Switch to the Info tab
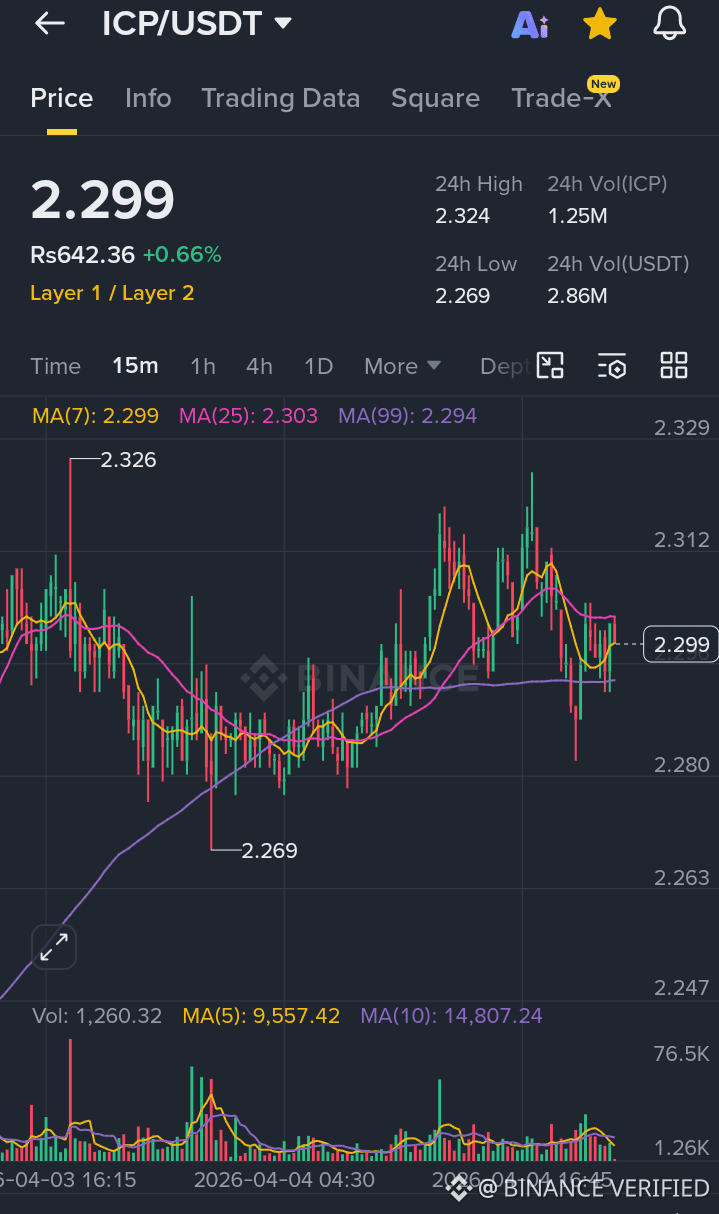The width and height of the screenshot is (719, 1214). [x=148, y=98]
